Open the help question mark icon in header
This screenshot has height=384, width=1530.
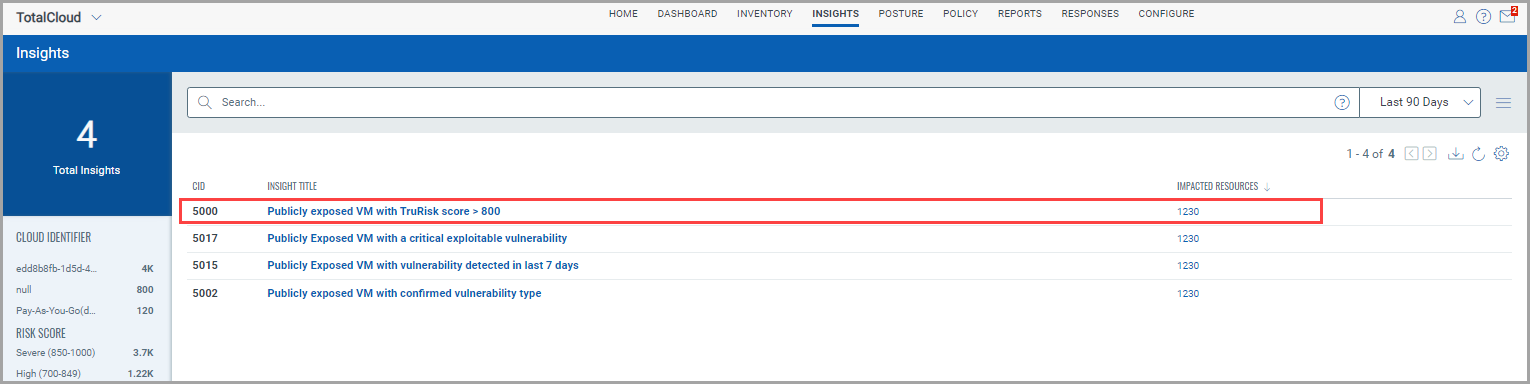1483,16
